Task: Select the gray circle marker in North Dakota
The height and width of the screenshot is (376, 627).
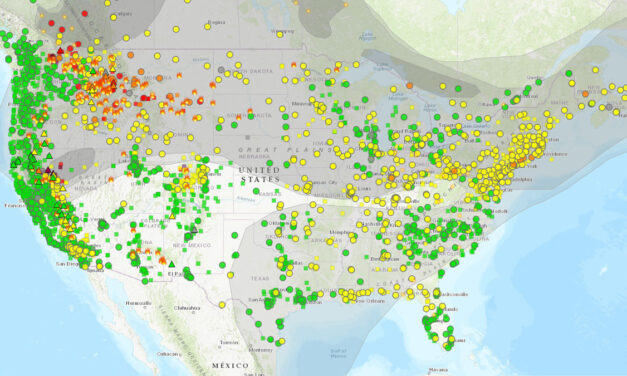Action: tap(221, 70)
